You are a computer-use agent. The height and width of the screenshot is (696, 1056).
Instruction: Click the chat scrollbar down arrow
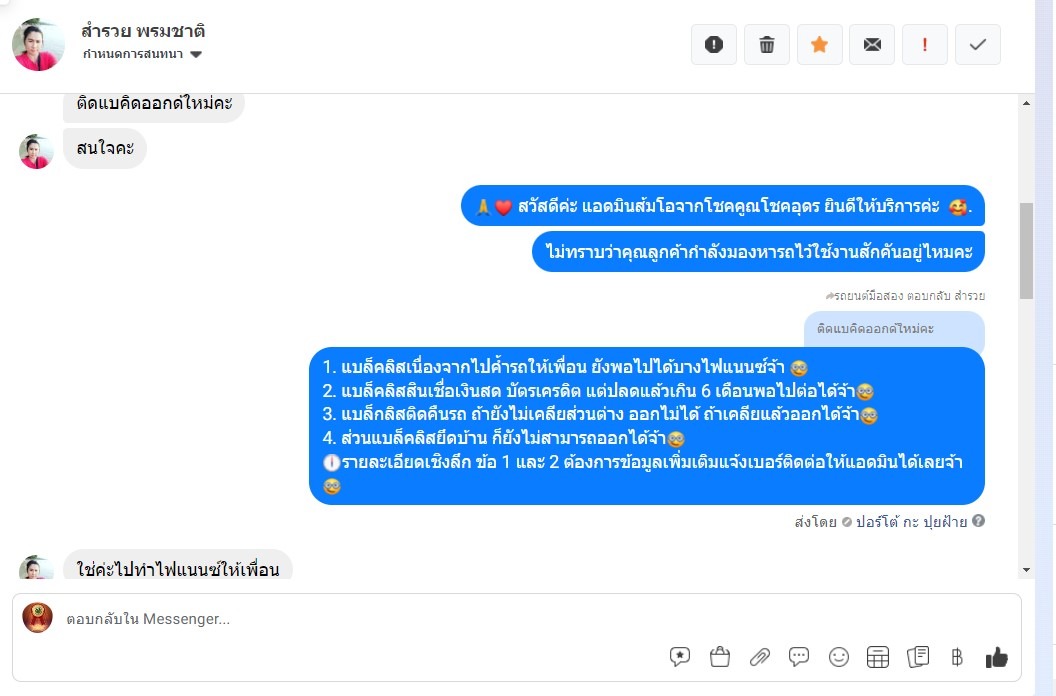coord(1026,570)
